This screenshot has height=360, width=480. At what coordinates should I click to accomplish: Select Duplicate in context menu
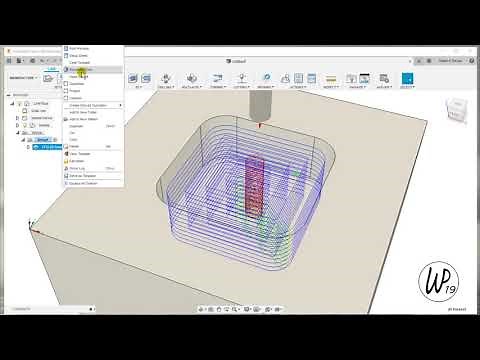pyautogui.click(x=93, y=126)
